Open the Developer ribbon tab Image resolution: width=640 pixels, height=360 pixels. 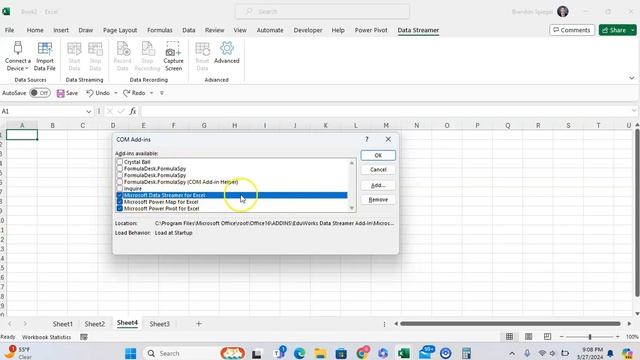pos(308,30)
